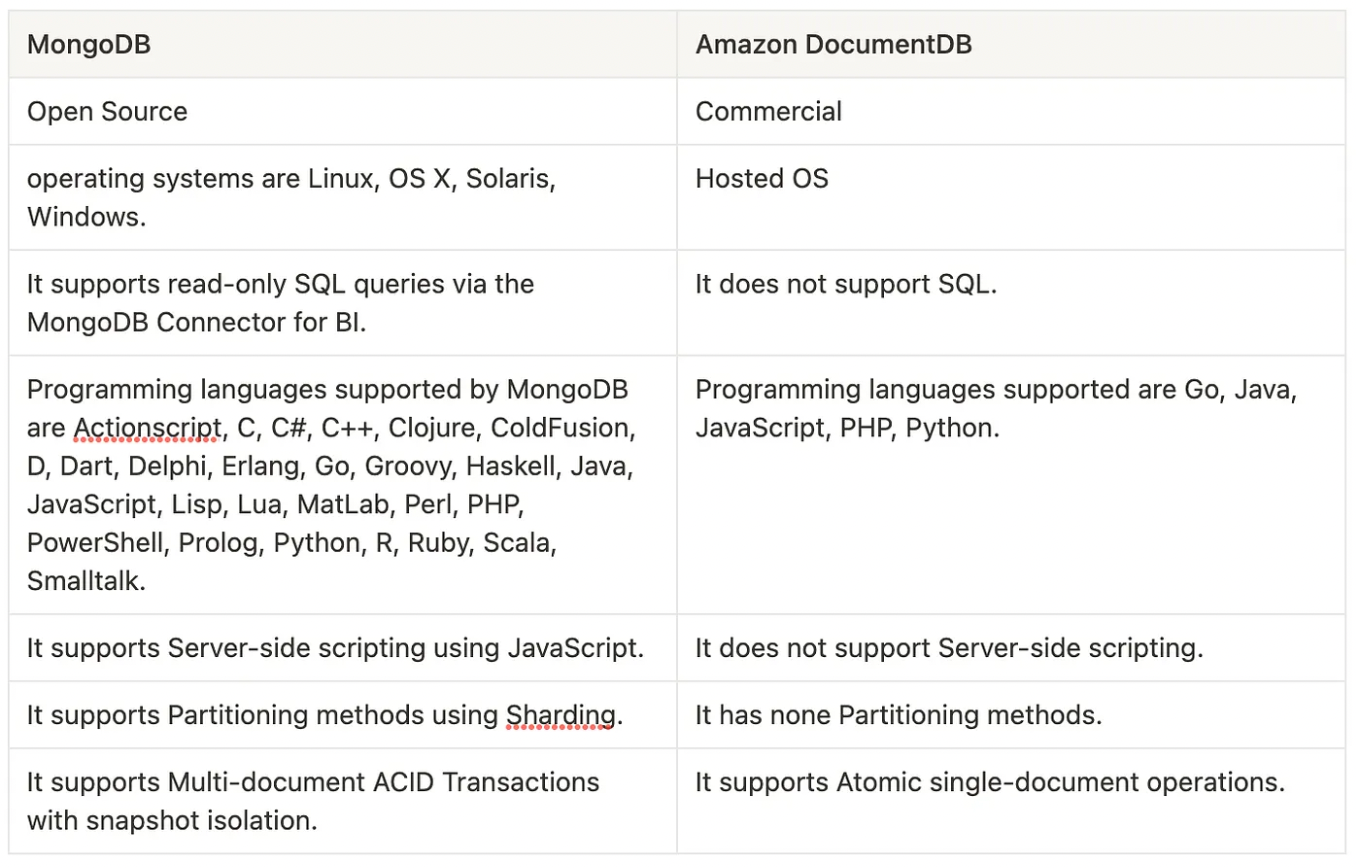Image resolution: width=1356 pixels, height=868 pixels.
Task: Click the word Smalltalk in languages list
Action: tap(85, 581)
